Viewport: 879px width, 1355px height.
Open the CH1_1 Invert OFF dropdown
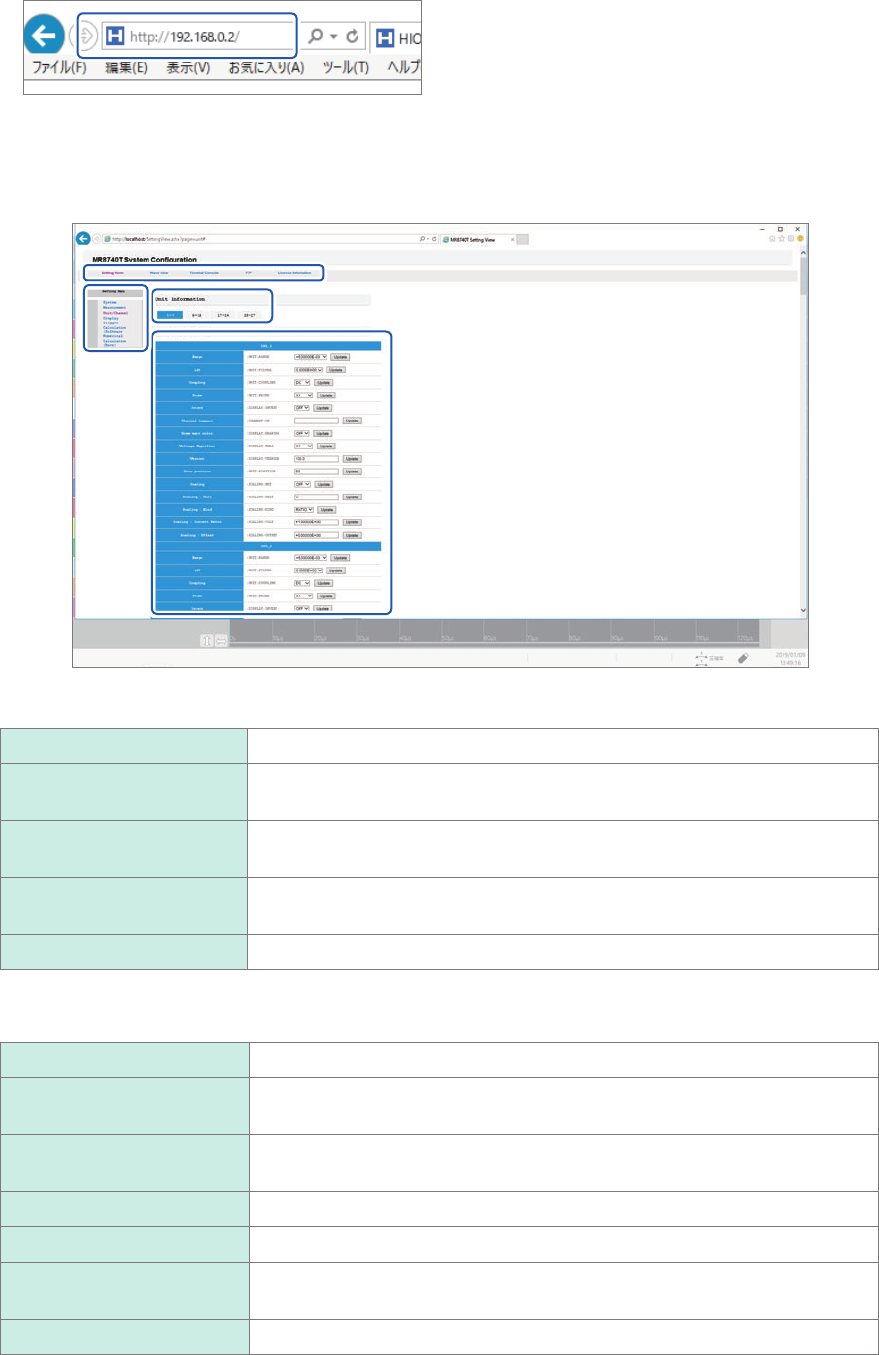coord(303,408)
